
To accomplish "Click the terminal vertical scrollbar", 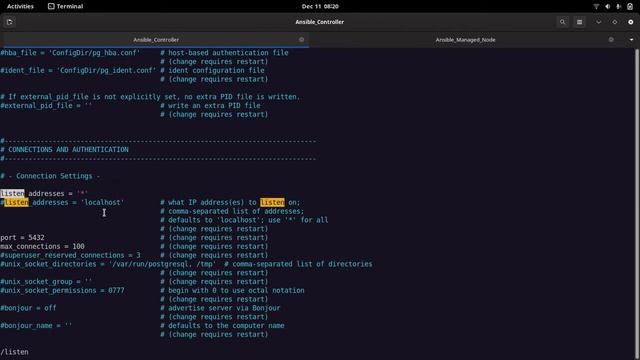I will pos(637,204).
